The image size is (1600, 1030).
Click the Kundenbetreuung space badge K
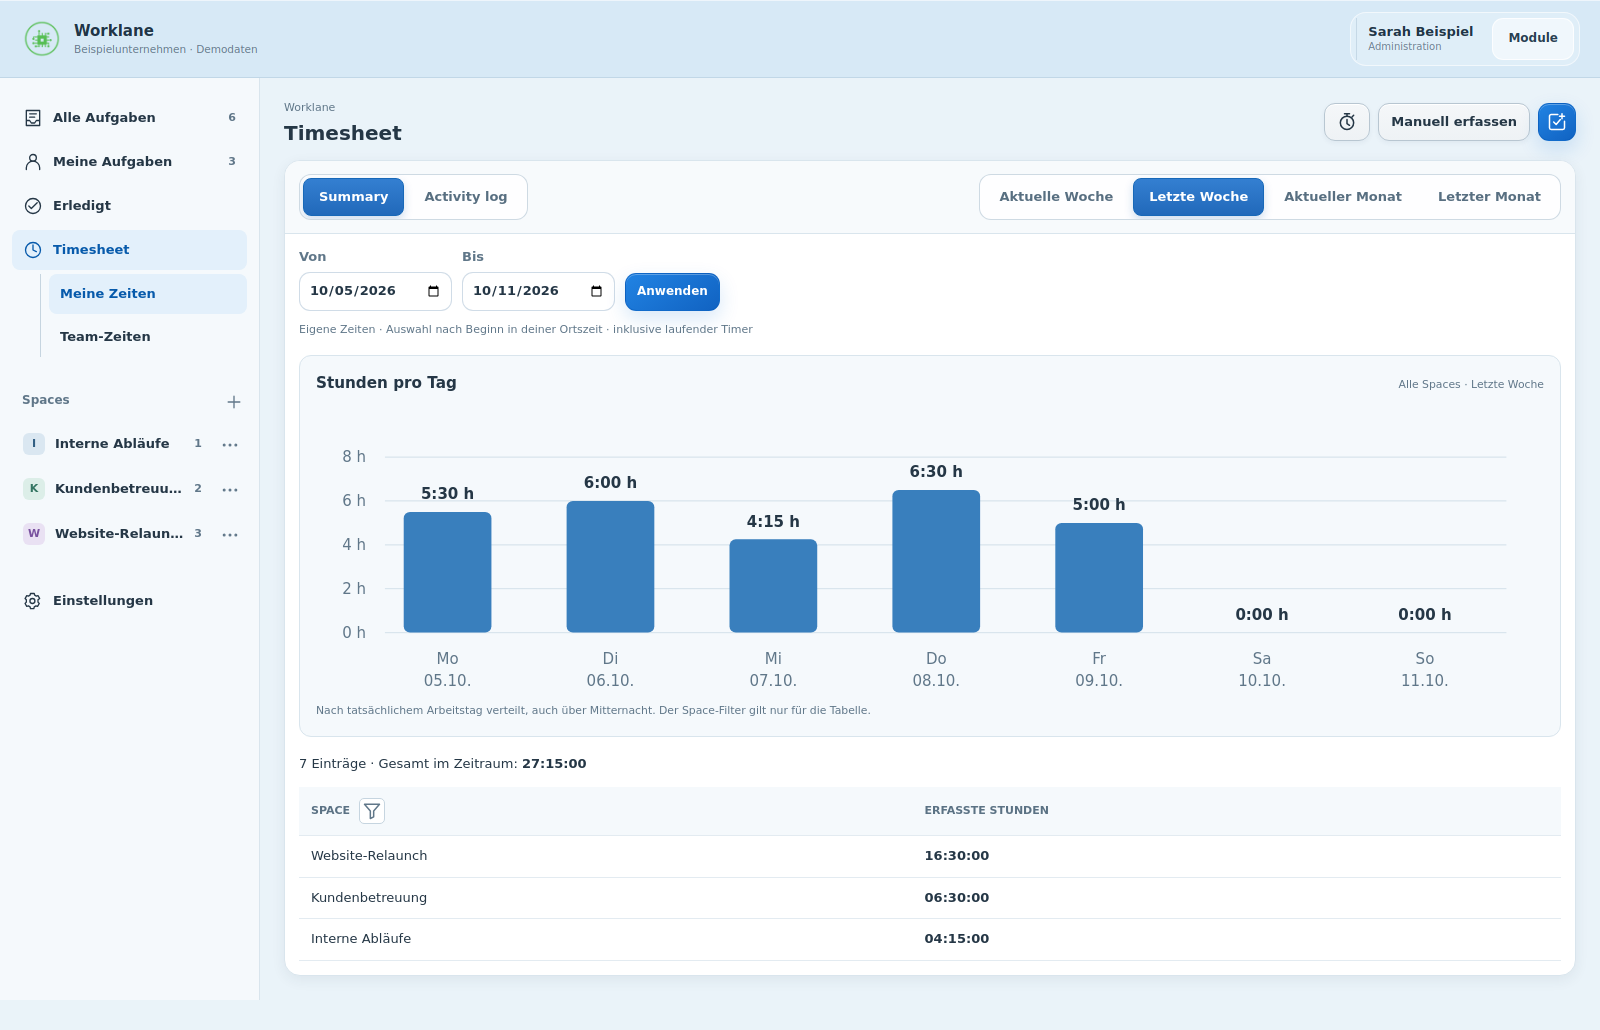pos(34,489)
